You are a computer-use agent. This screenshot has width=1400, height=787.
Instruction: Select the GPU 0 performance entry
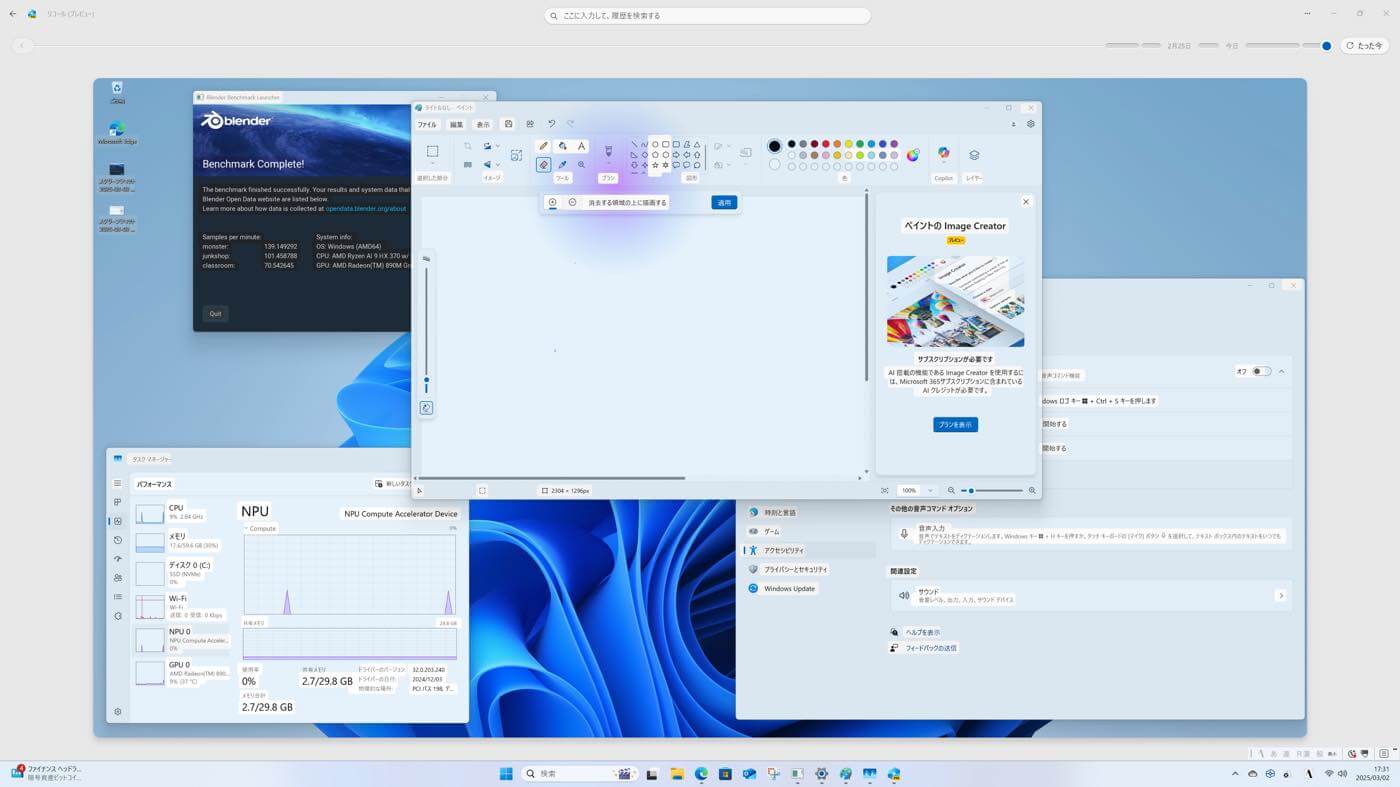click(182, 673)
